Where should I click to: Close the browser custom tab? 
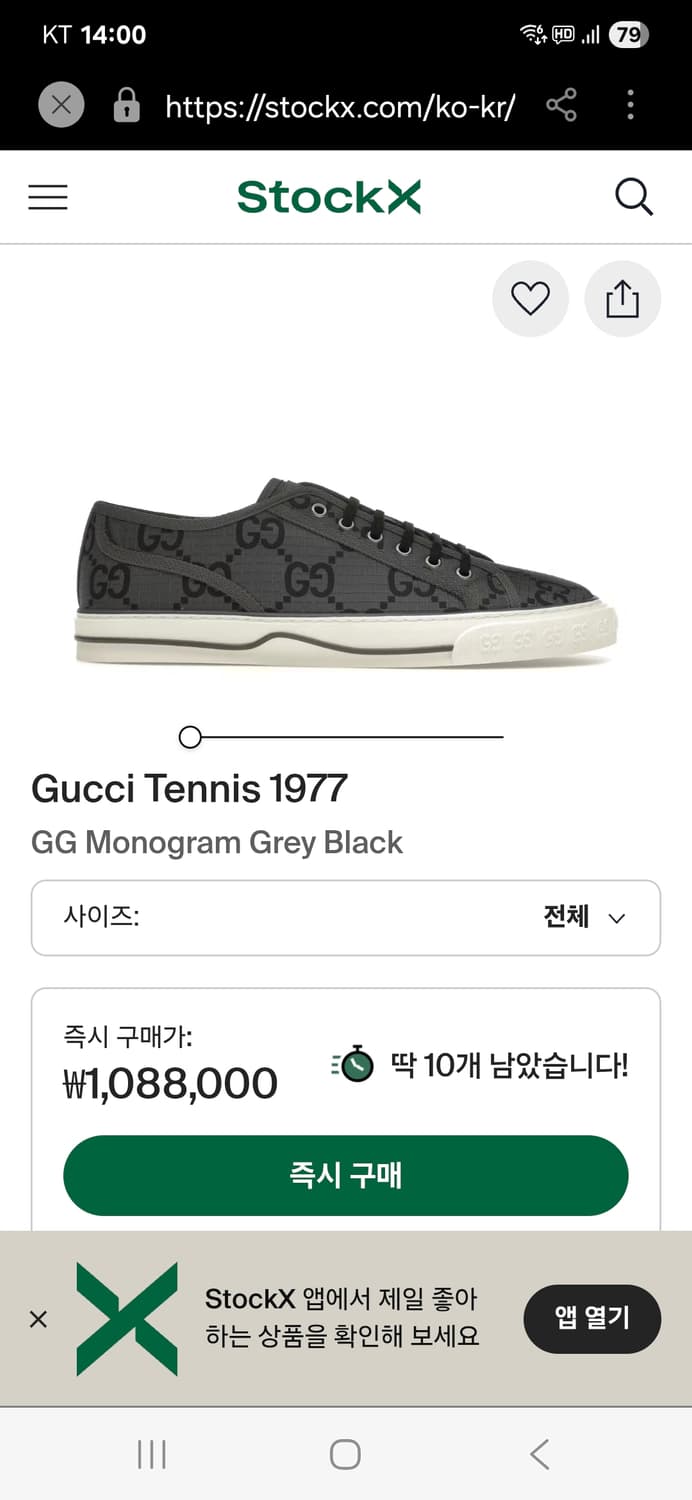pos(61,105)
